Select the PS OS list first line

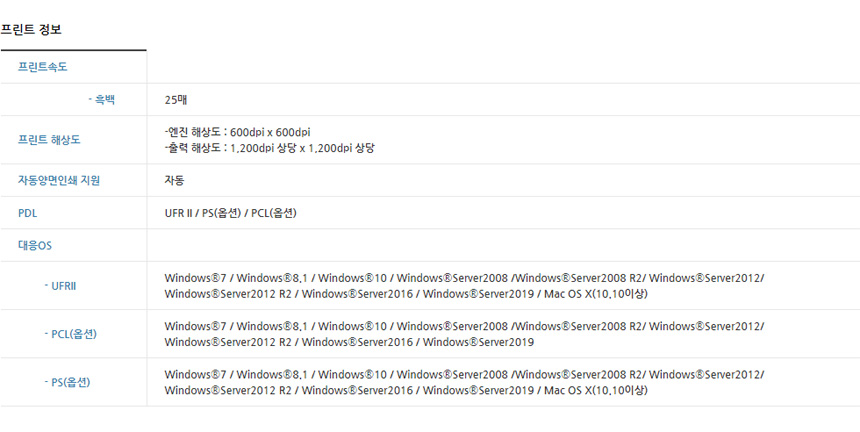coord(464,374)
